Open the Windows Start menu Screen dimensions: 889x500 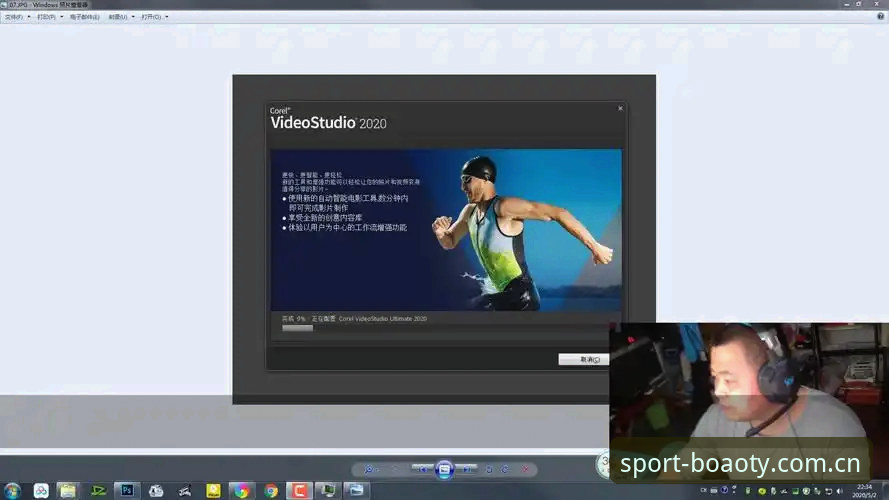[12, 491]
